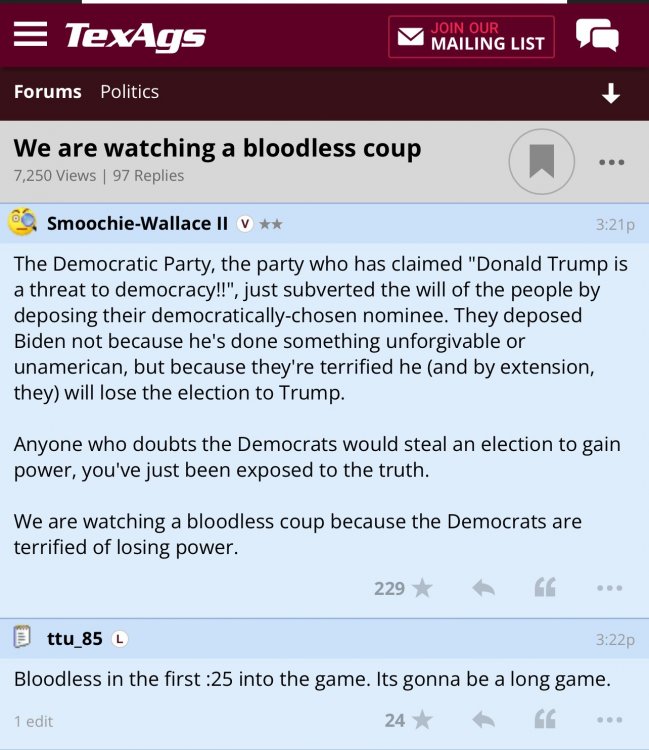This screenshot has height=750, width=649.
Task: Bookmark this thread
Action: (541, 161)
